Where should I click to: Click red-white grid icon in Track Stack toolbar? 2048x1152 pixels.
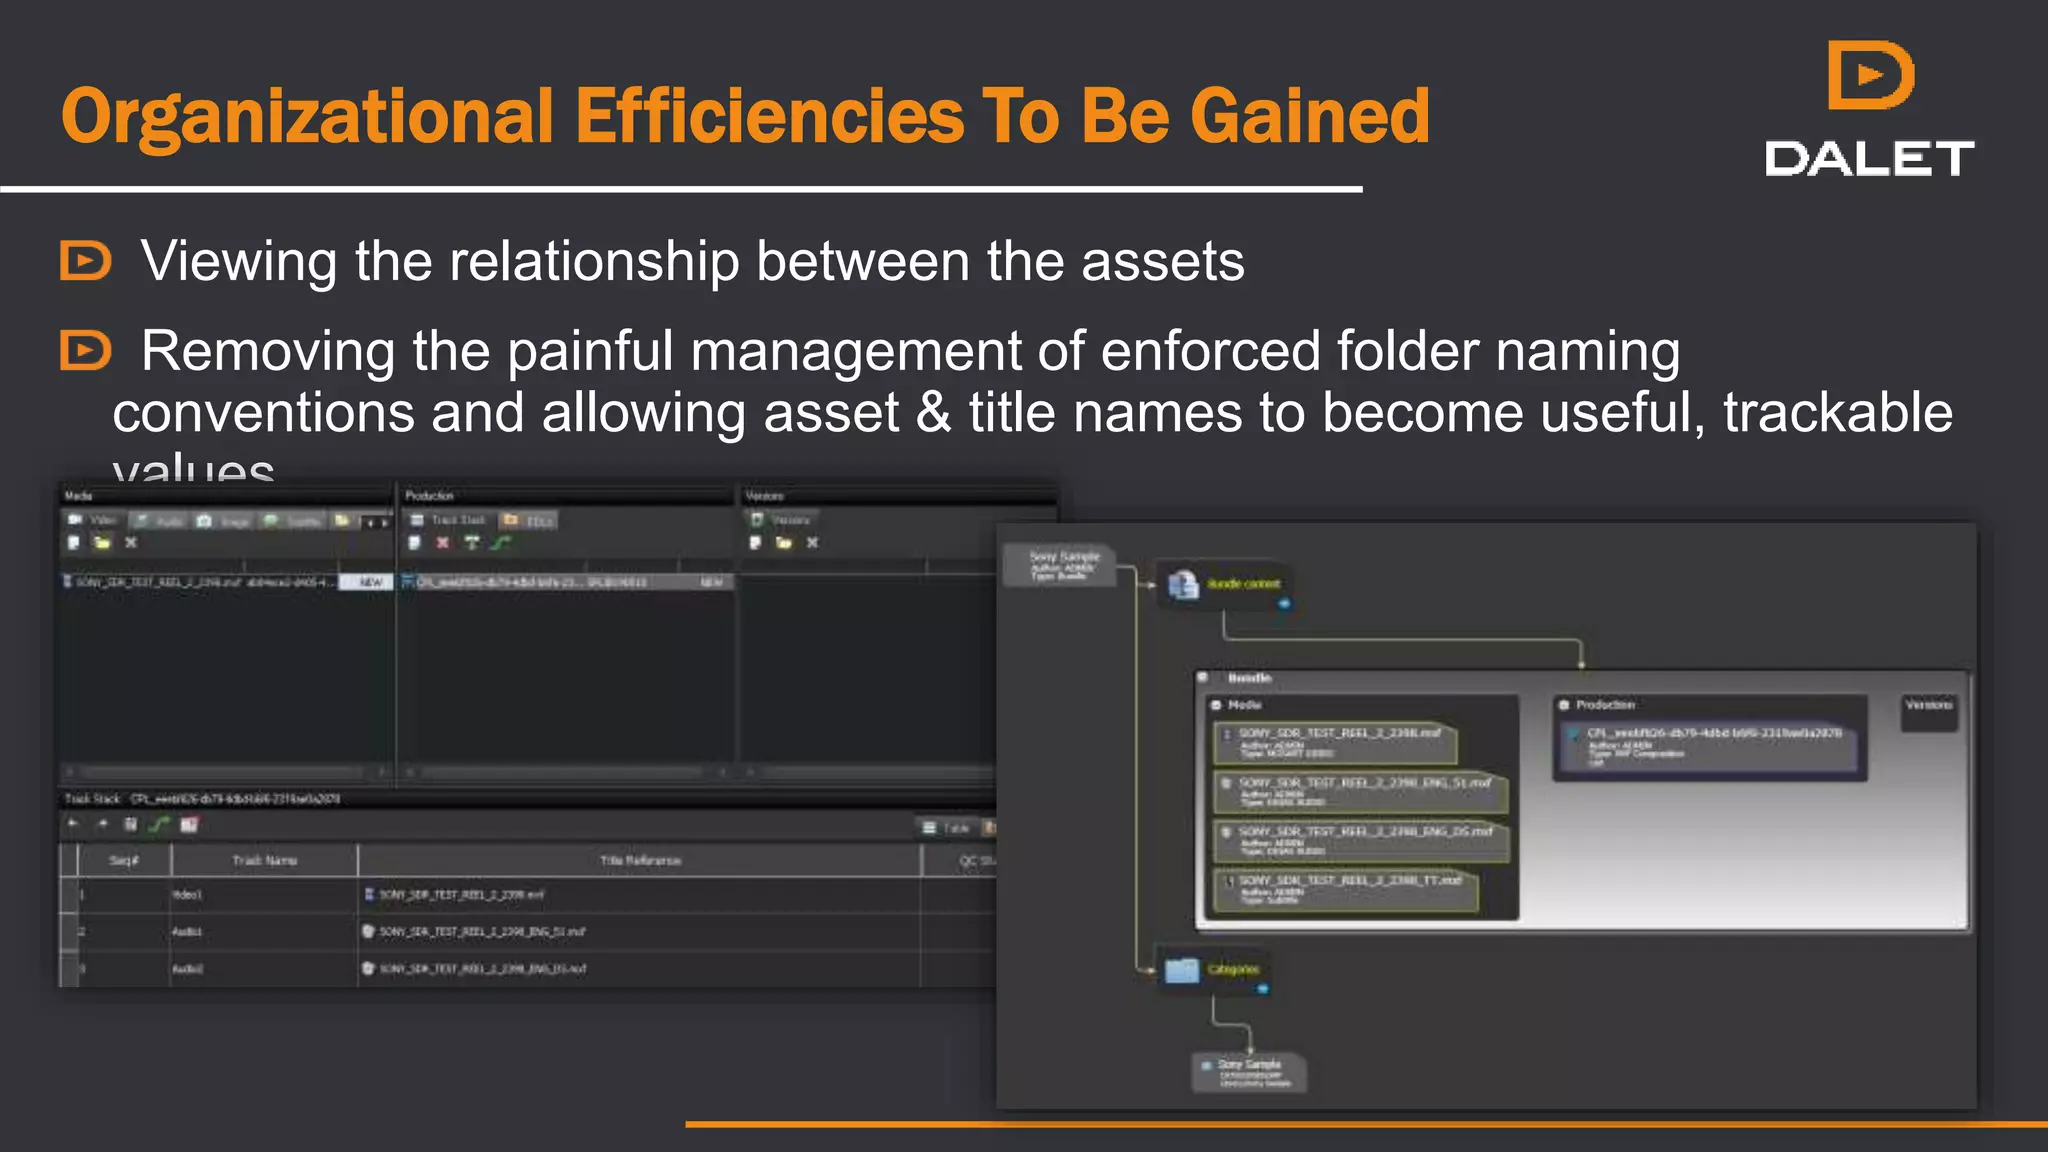(189, 825)
